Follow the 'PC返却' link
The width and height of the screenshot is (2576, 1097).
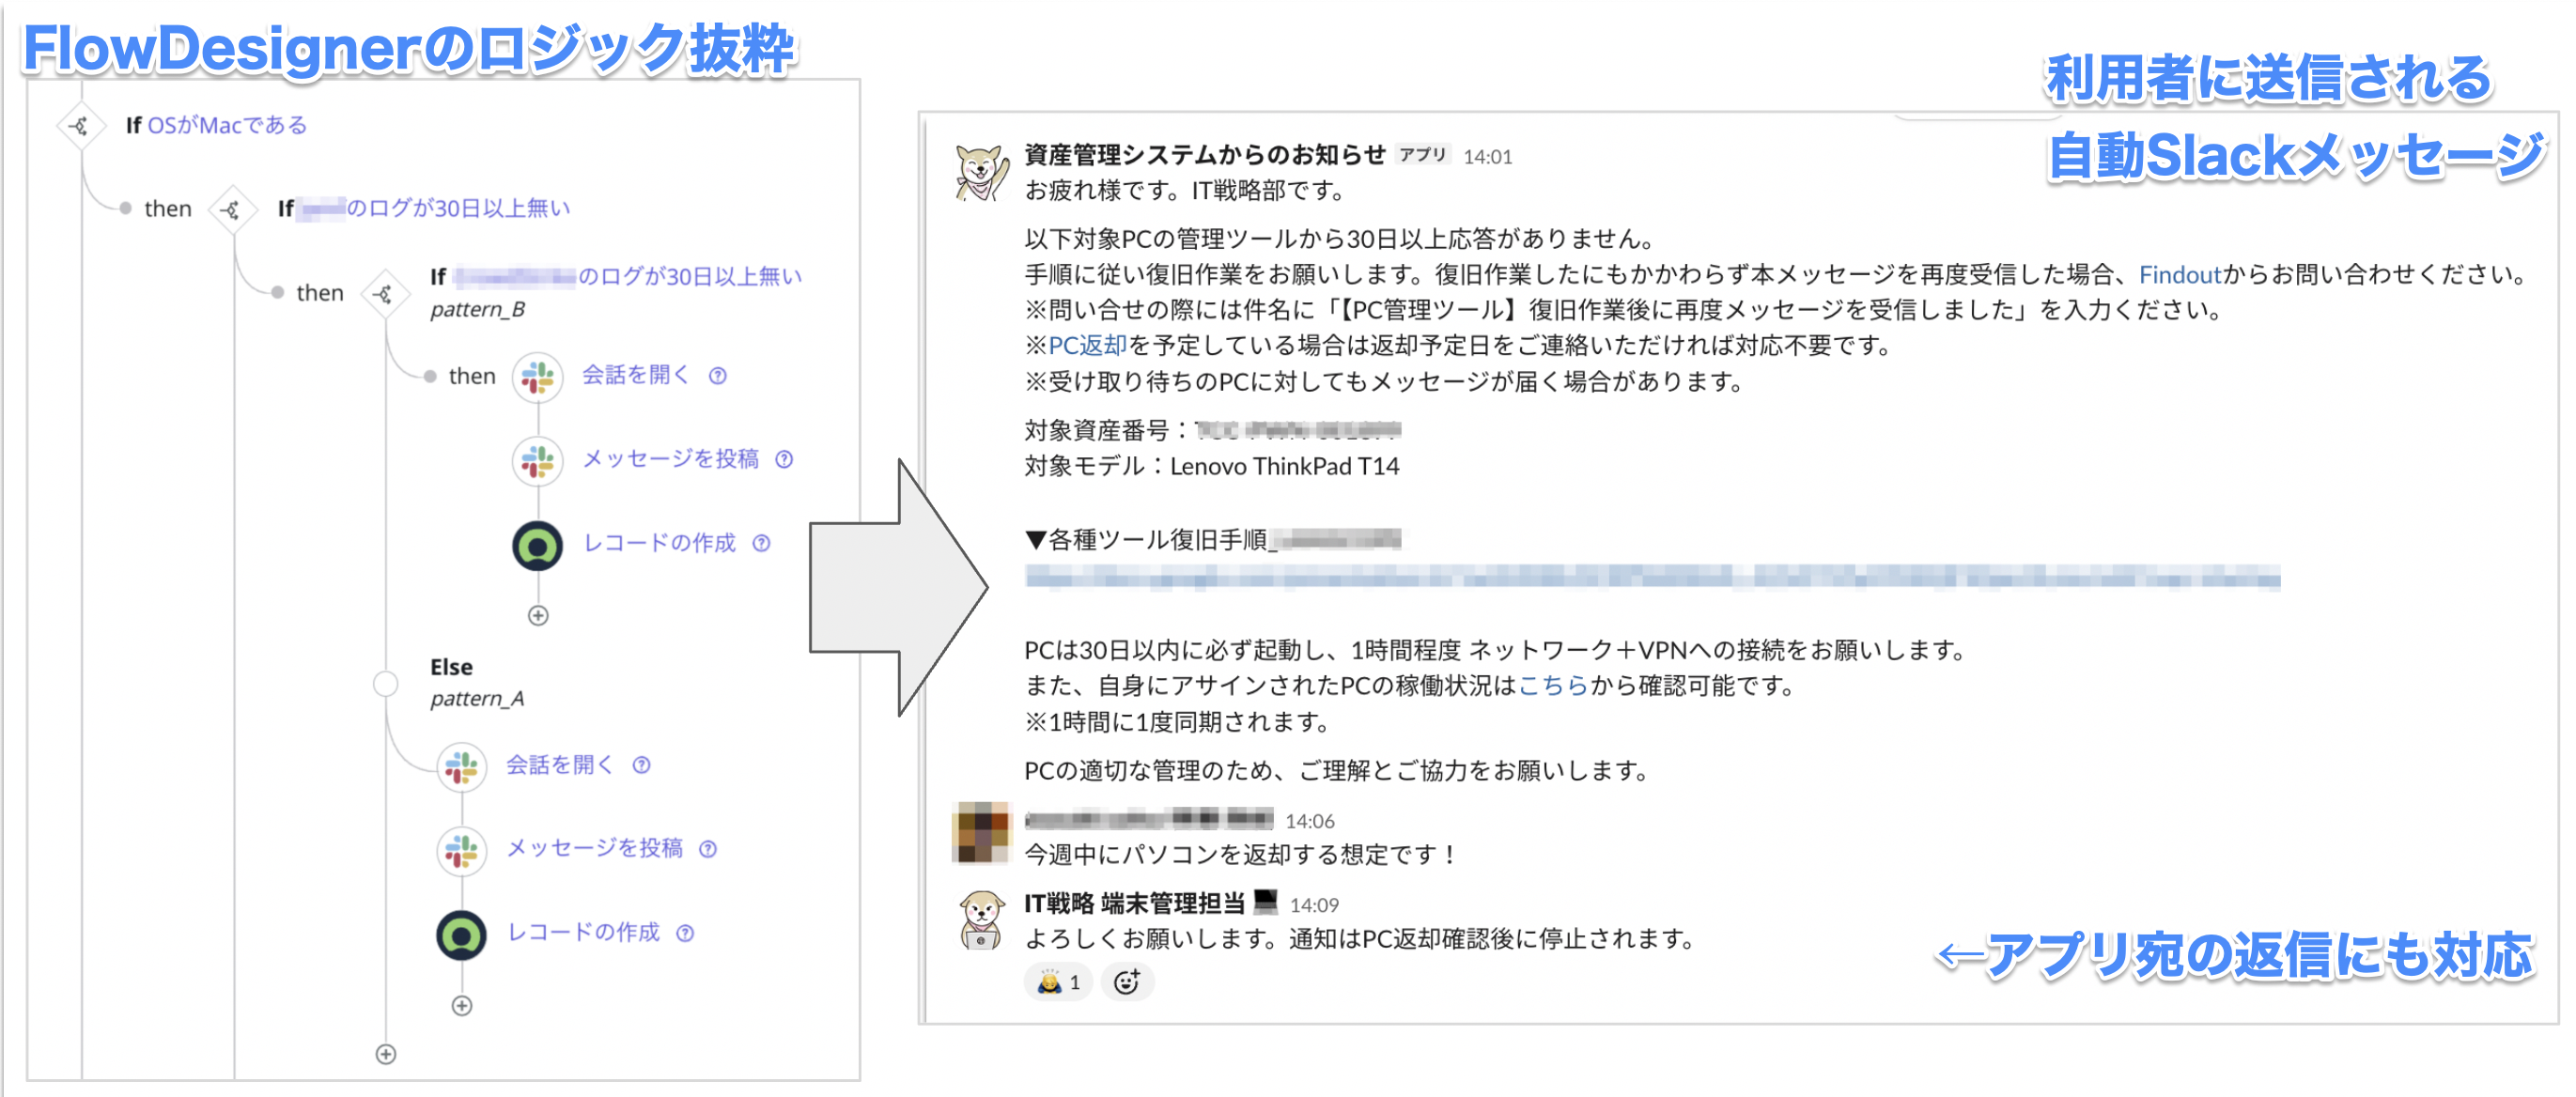(x=1088, y=346)
